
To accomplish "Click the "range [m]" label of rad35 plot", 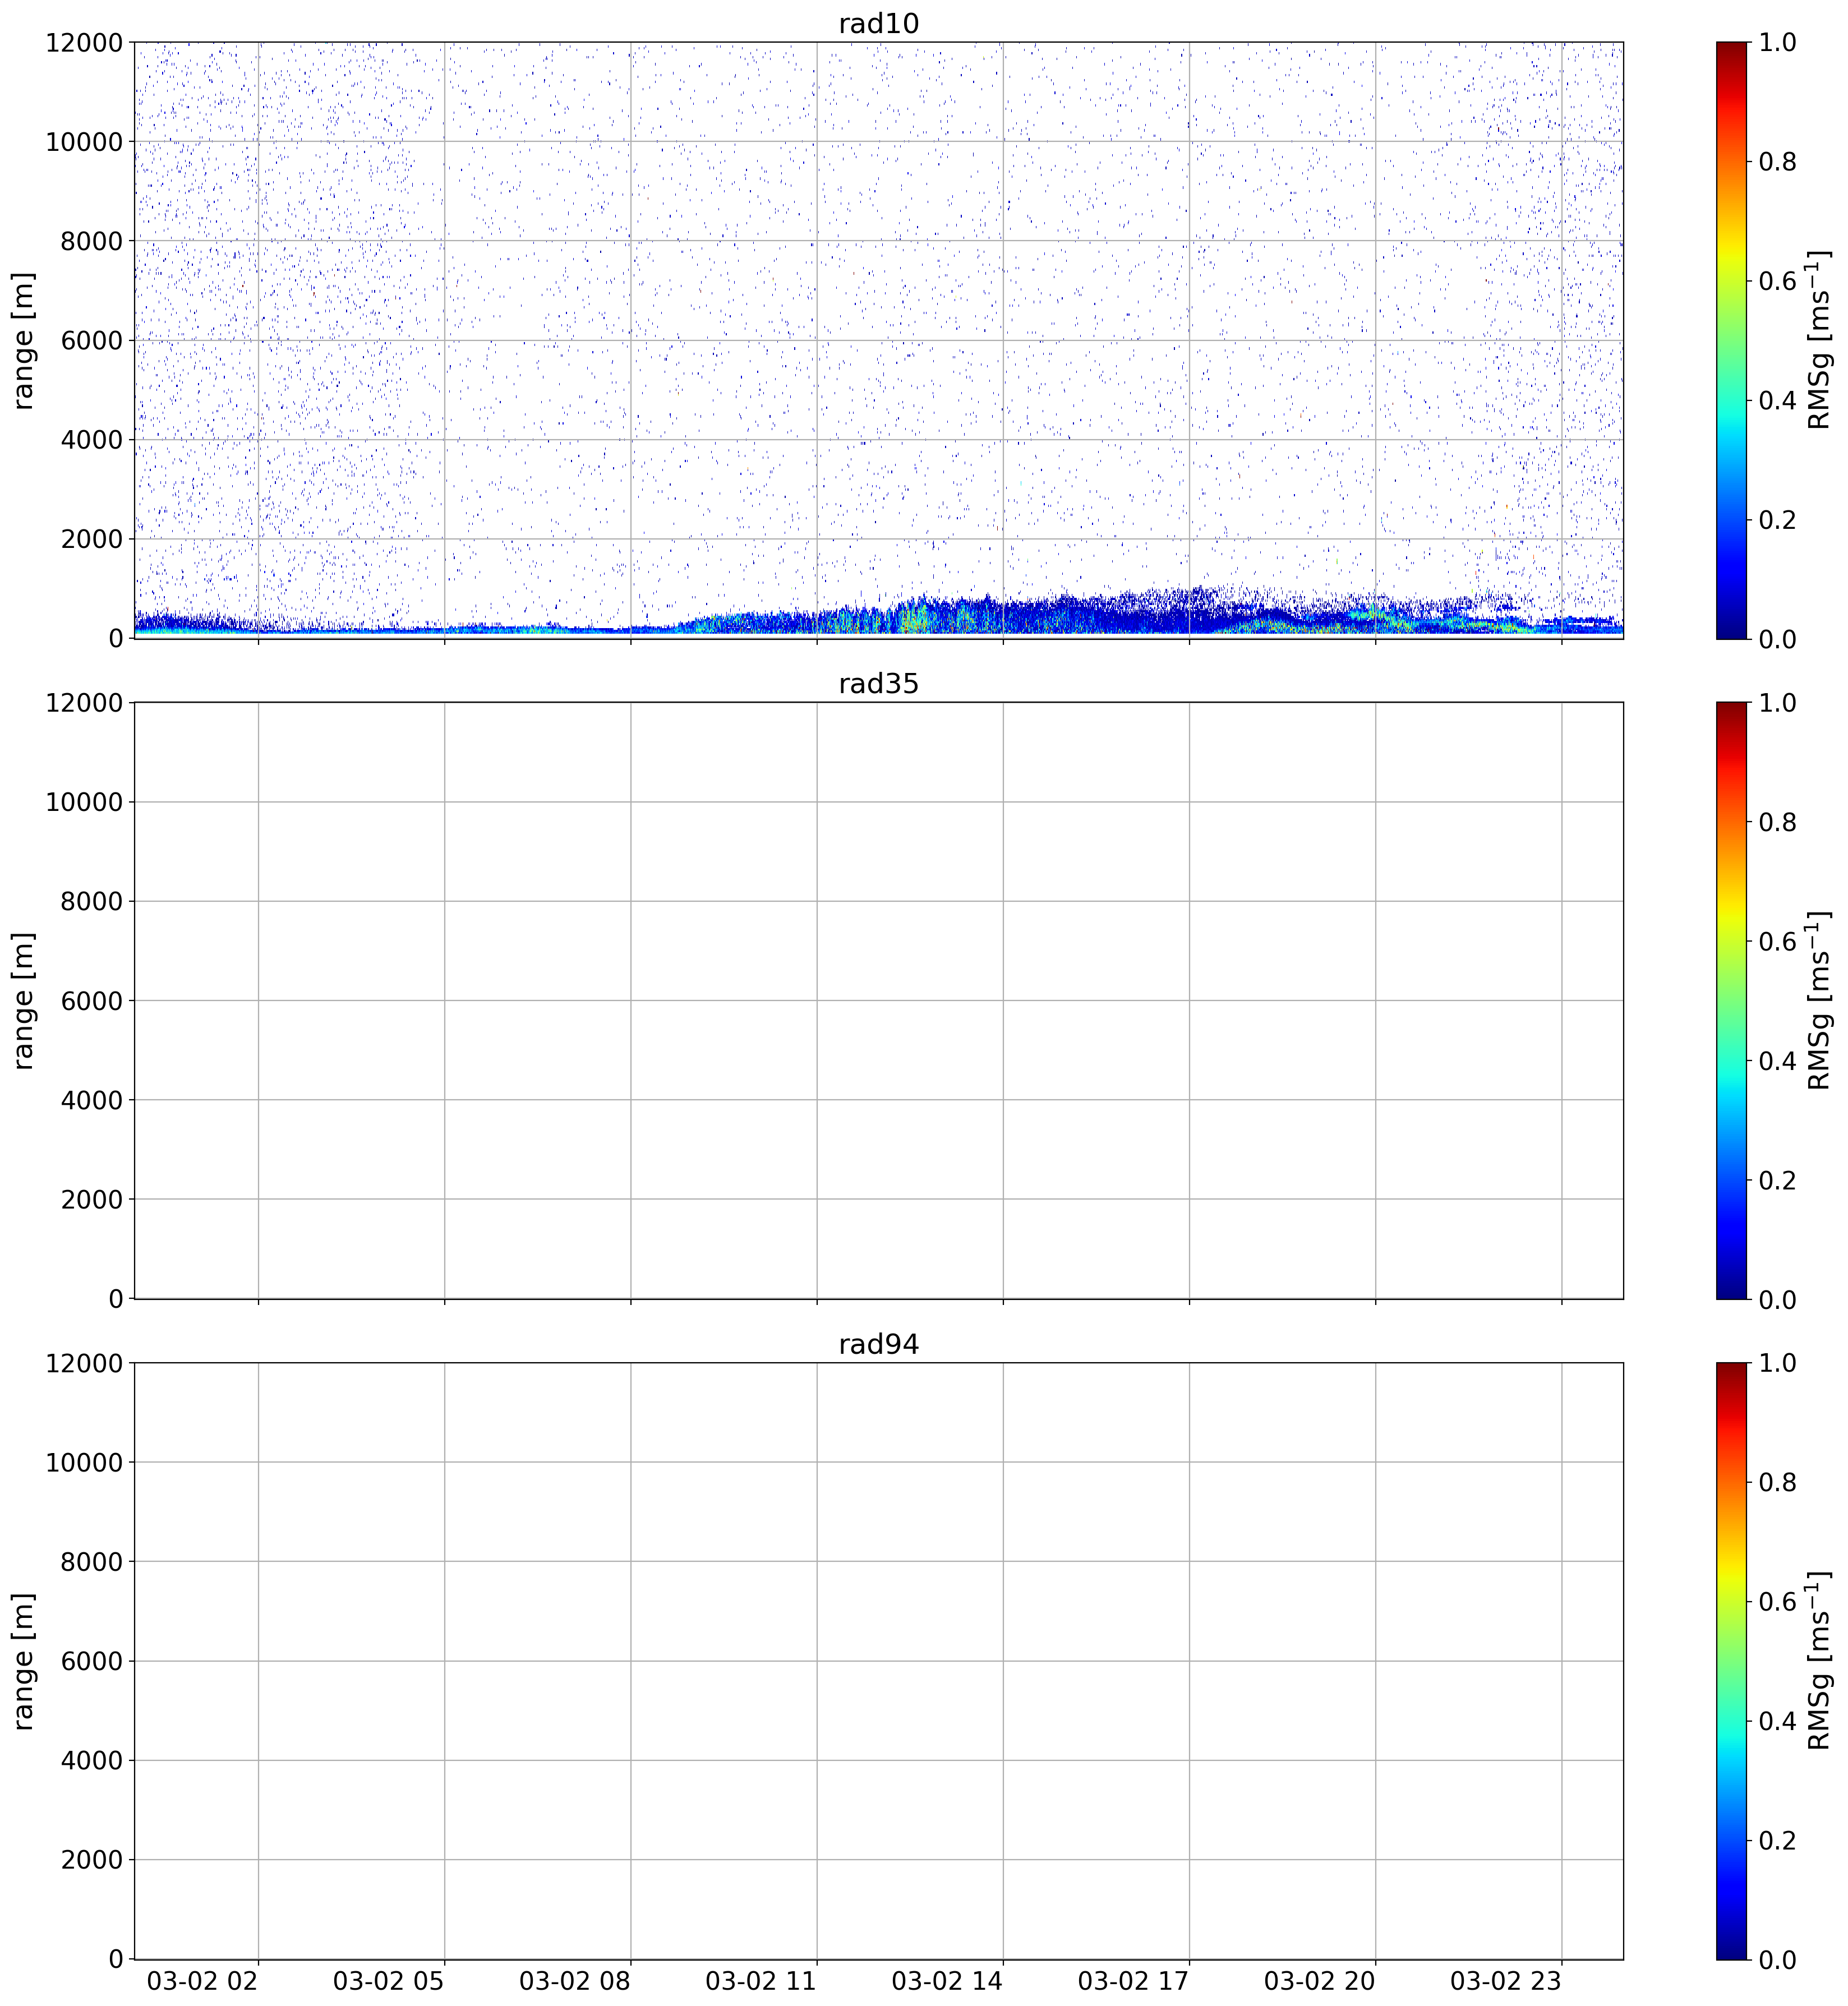I will (x=24, y=1000).
